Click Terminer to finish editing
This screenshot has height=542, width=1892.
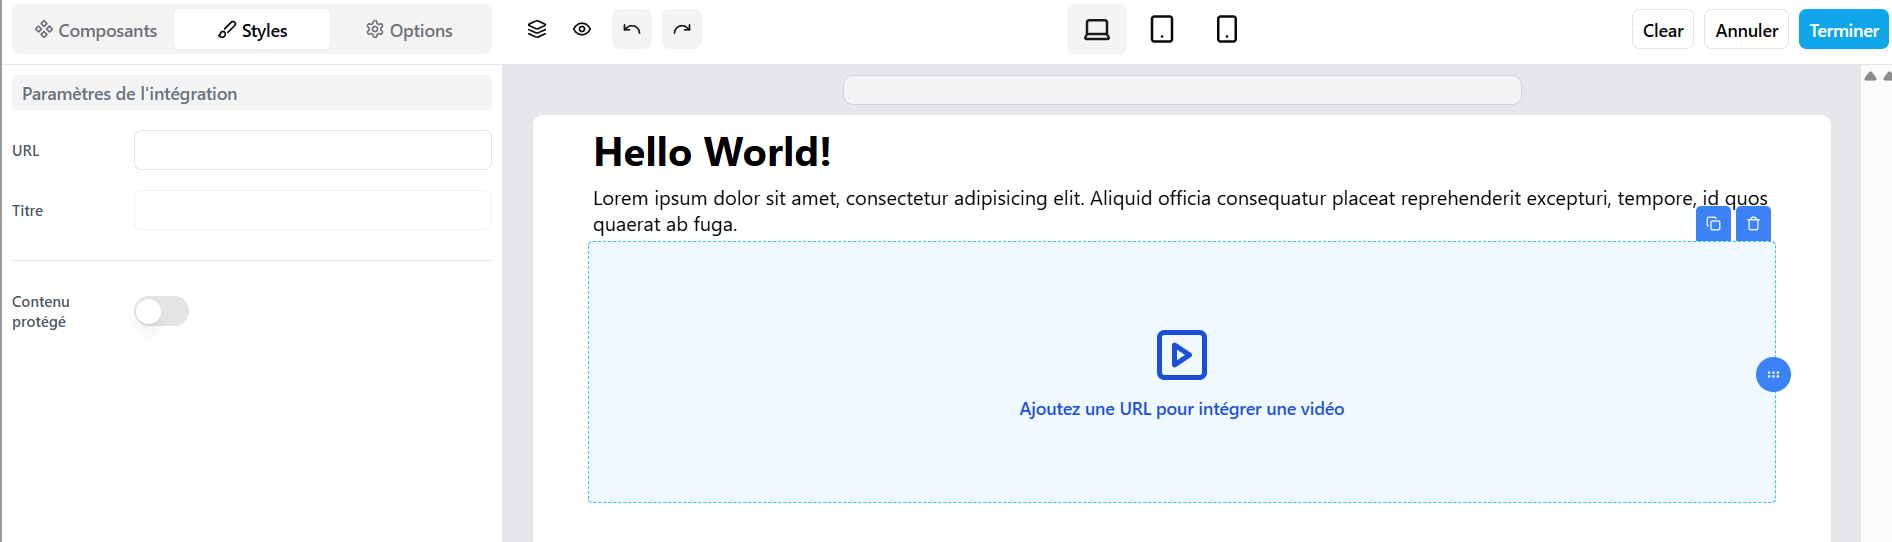(x=1843, y=30)
